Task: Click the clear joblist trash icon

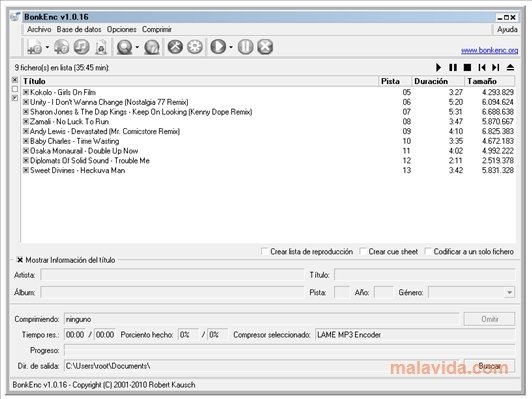Action: [x=101, y=47]
